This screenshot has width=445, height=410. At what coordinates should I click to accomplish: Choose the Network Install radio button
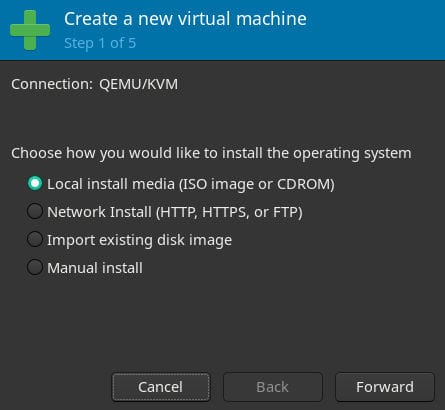click(x=35, y=211)
